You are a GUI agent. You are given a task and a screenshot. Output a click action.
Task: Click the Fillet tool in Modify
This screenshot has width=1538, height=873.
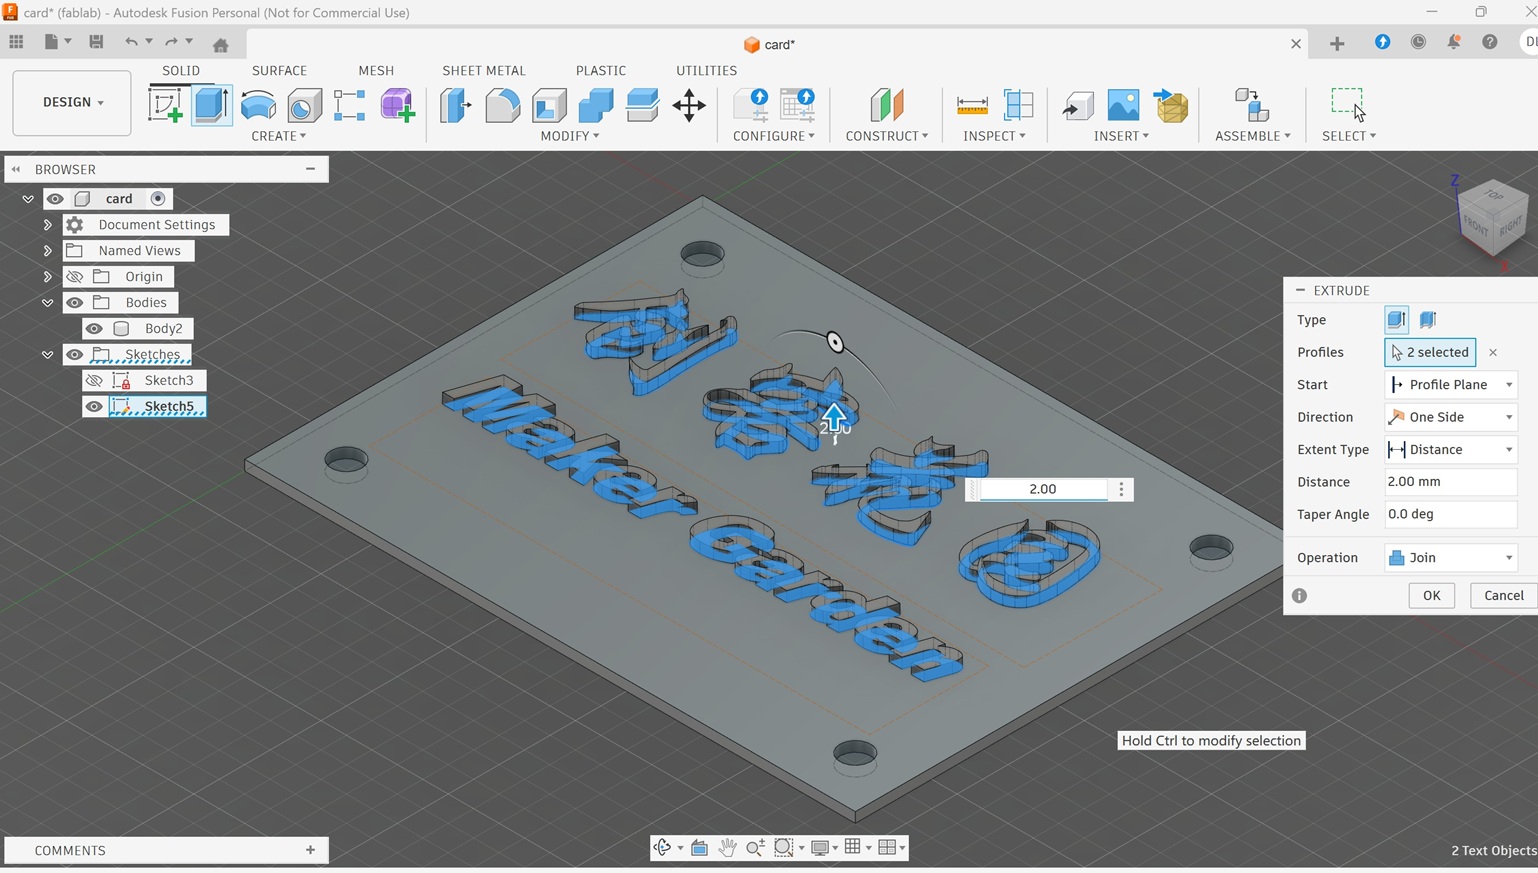coord(502,105)
